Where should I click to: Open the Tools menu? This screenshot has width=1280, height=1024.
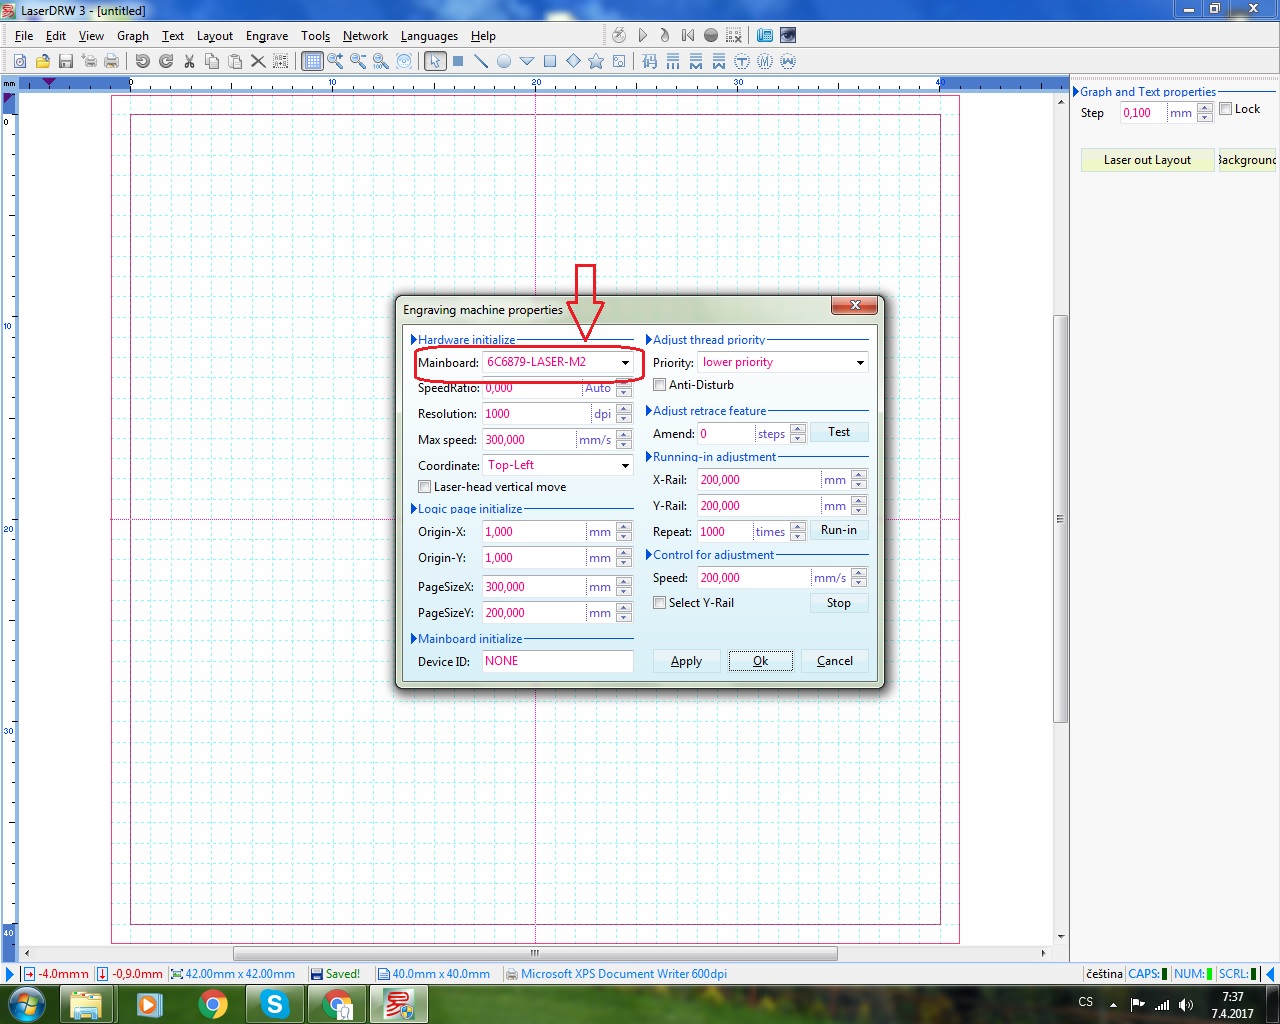point(315,36)
